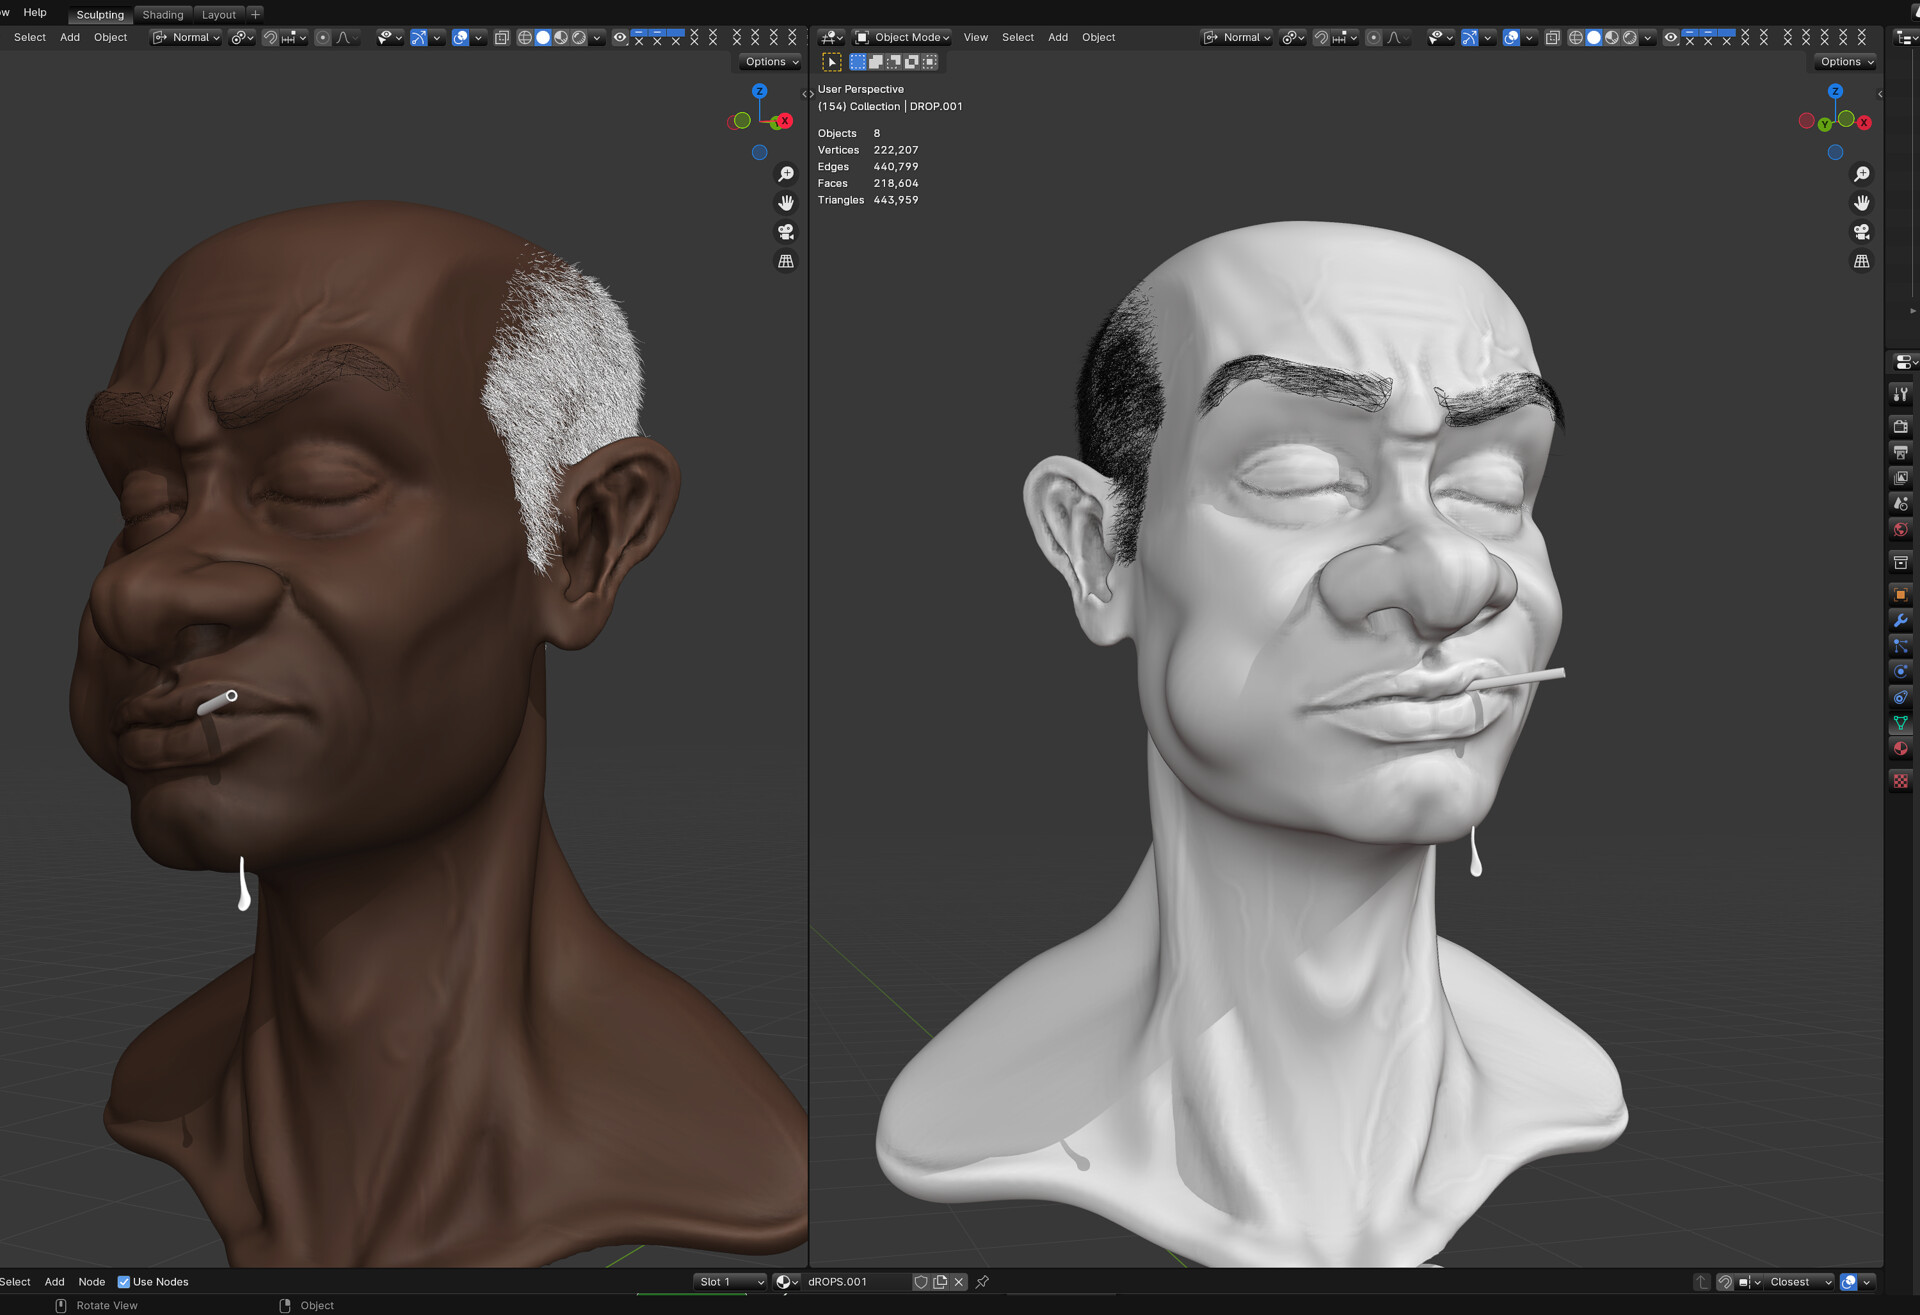Select the Tweak tool cursor icon

click(x=831, y=61)
